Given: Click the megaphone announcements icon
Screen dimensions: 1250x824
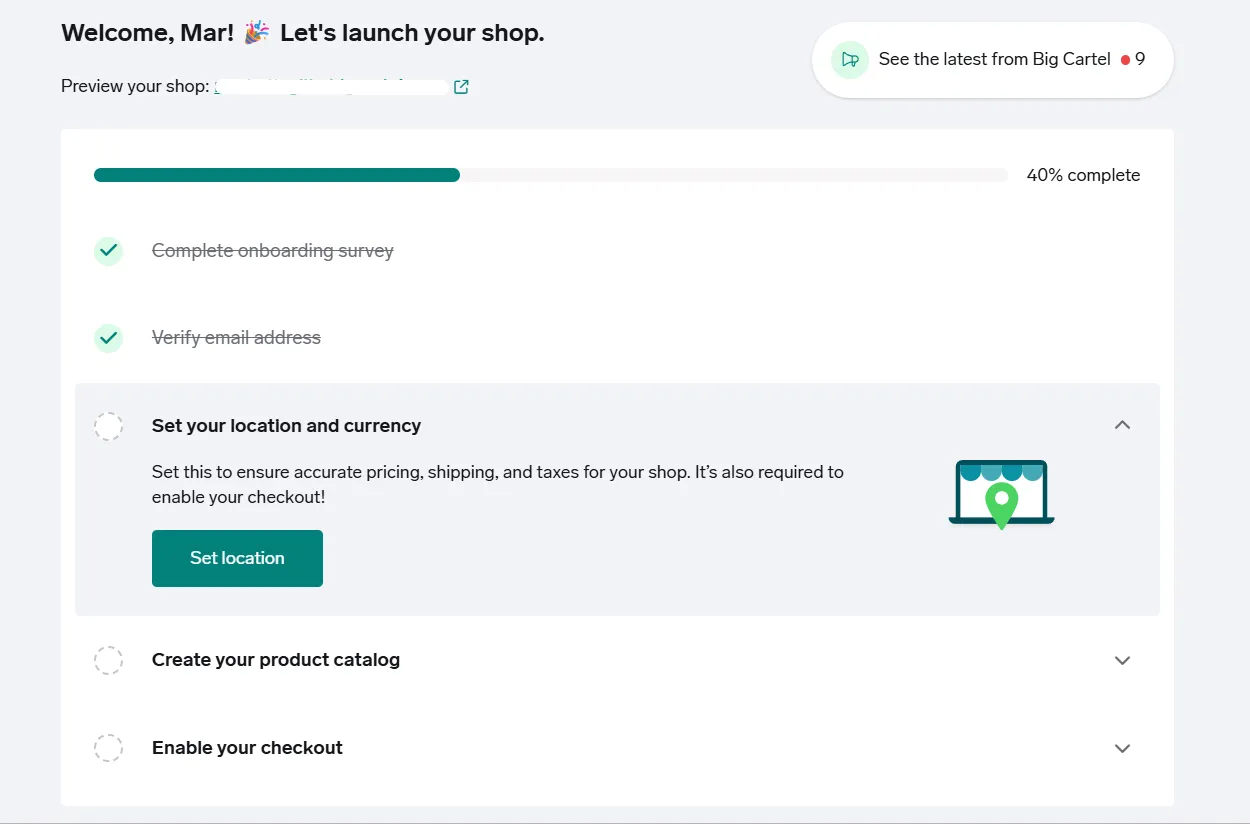Looking at the screenshot, I should [849, 60].
